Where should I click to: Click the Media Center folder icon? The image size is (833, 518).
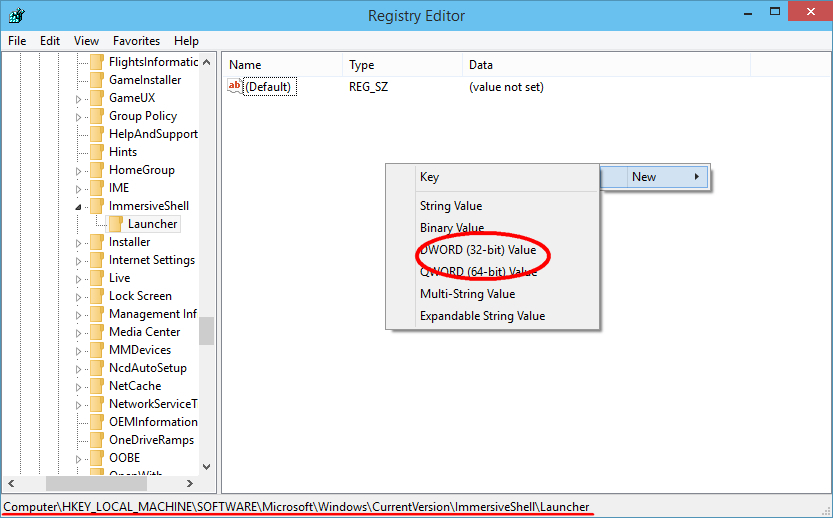97,332
